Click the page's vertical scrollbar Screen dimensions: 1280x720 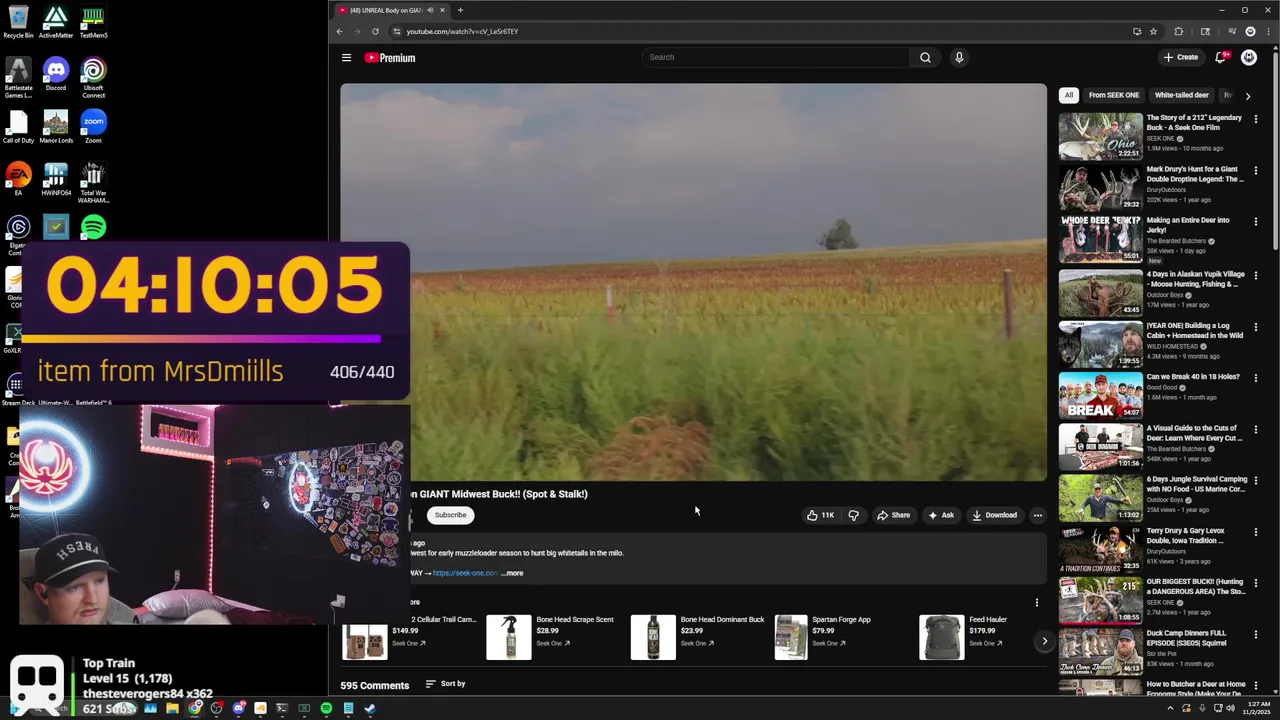click(1275, 150)
